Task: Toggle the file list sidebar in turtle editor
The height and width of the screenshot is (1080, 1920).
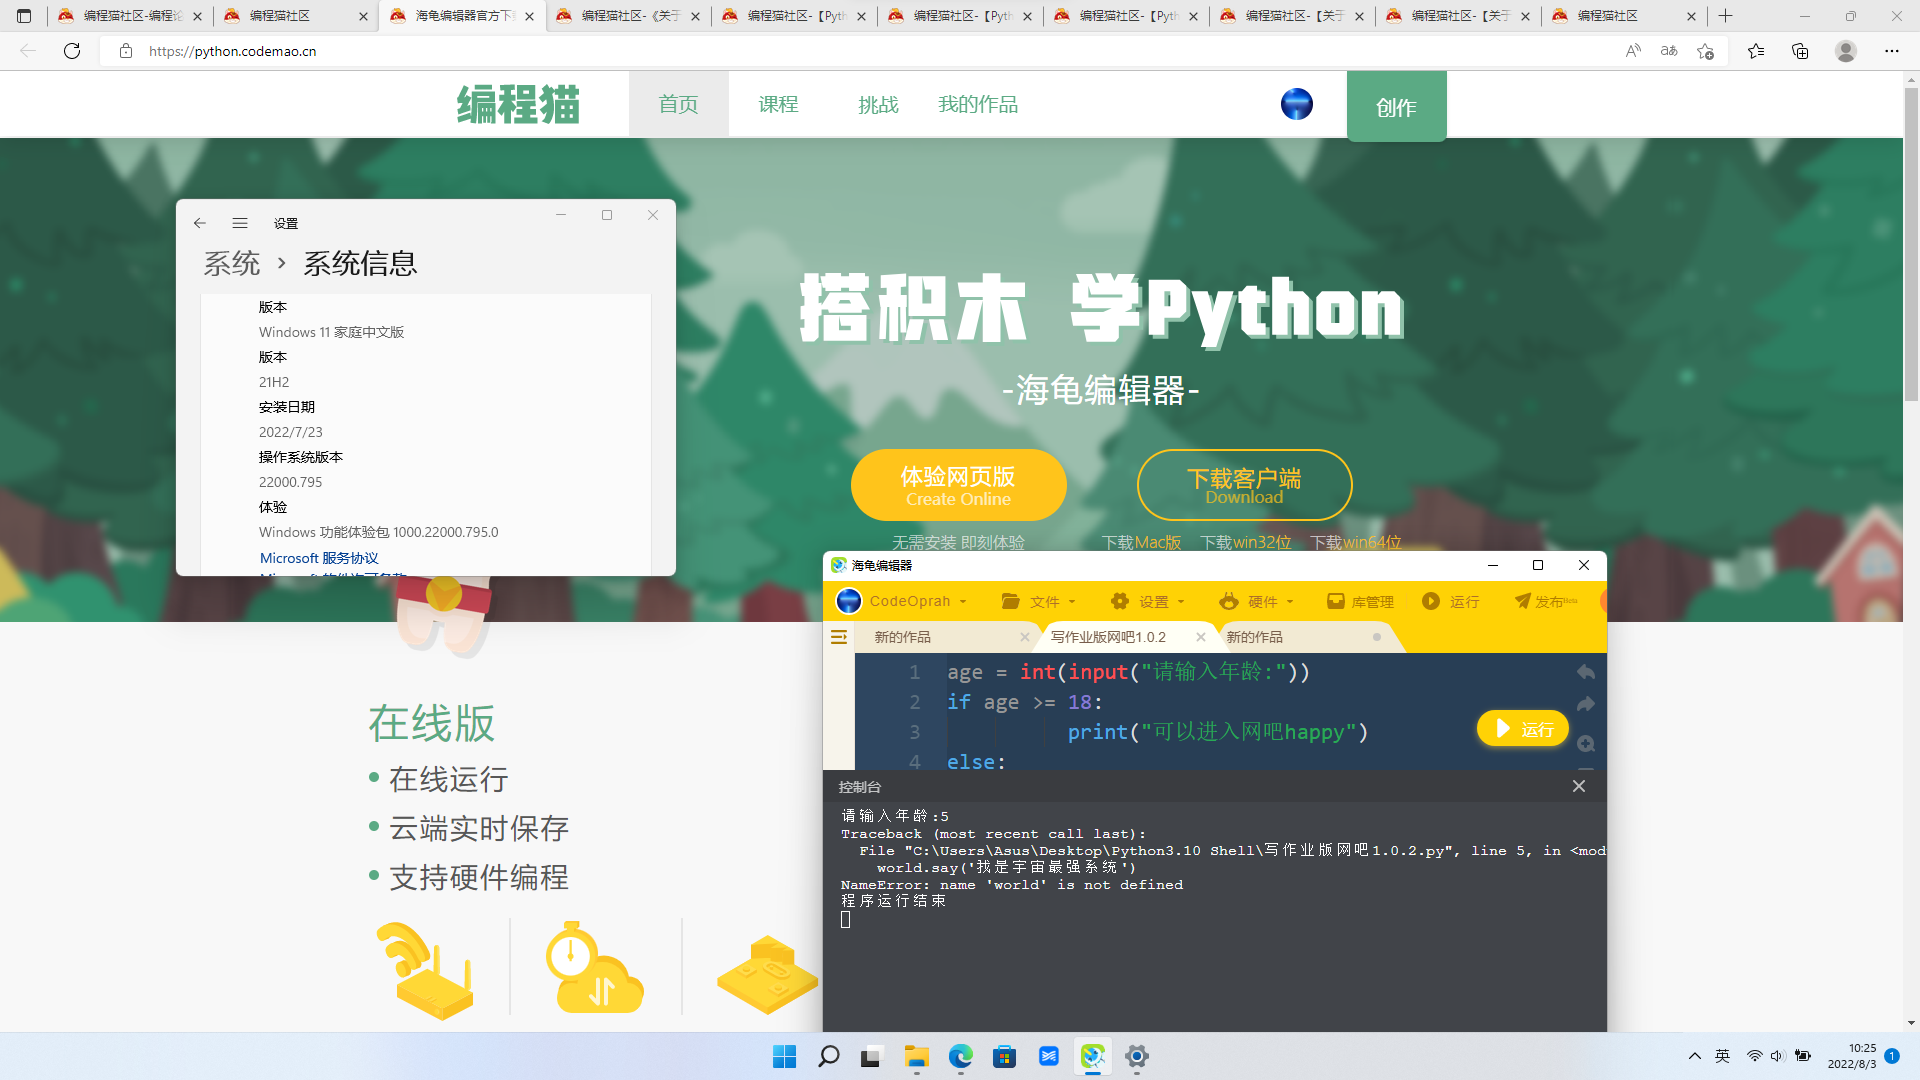Action: tap(839, 637)
